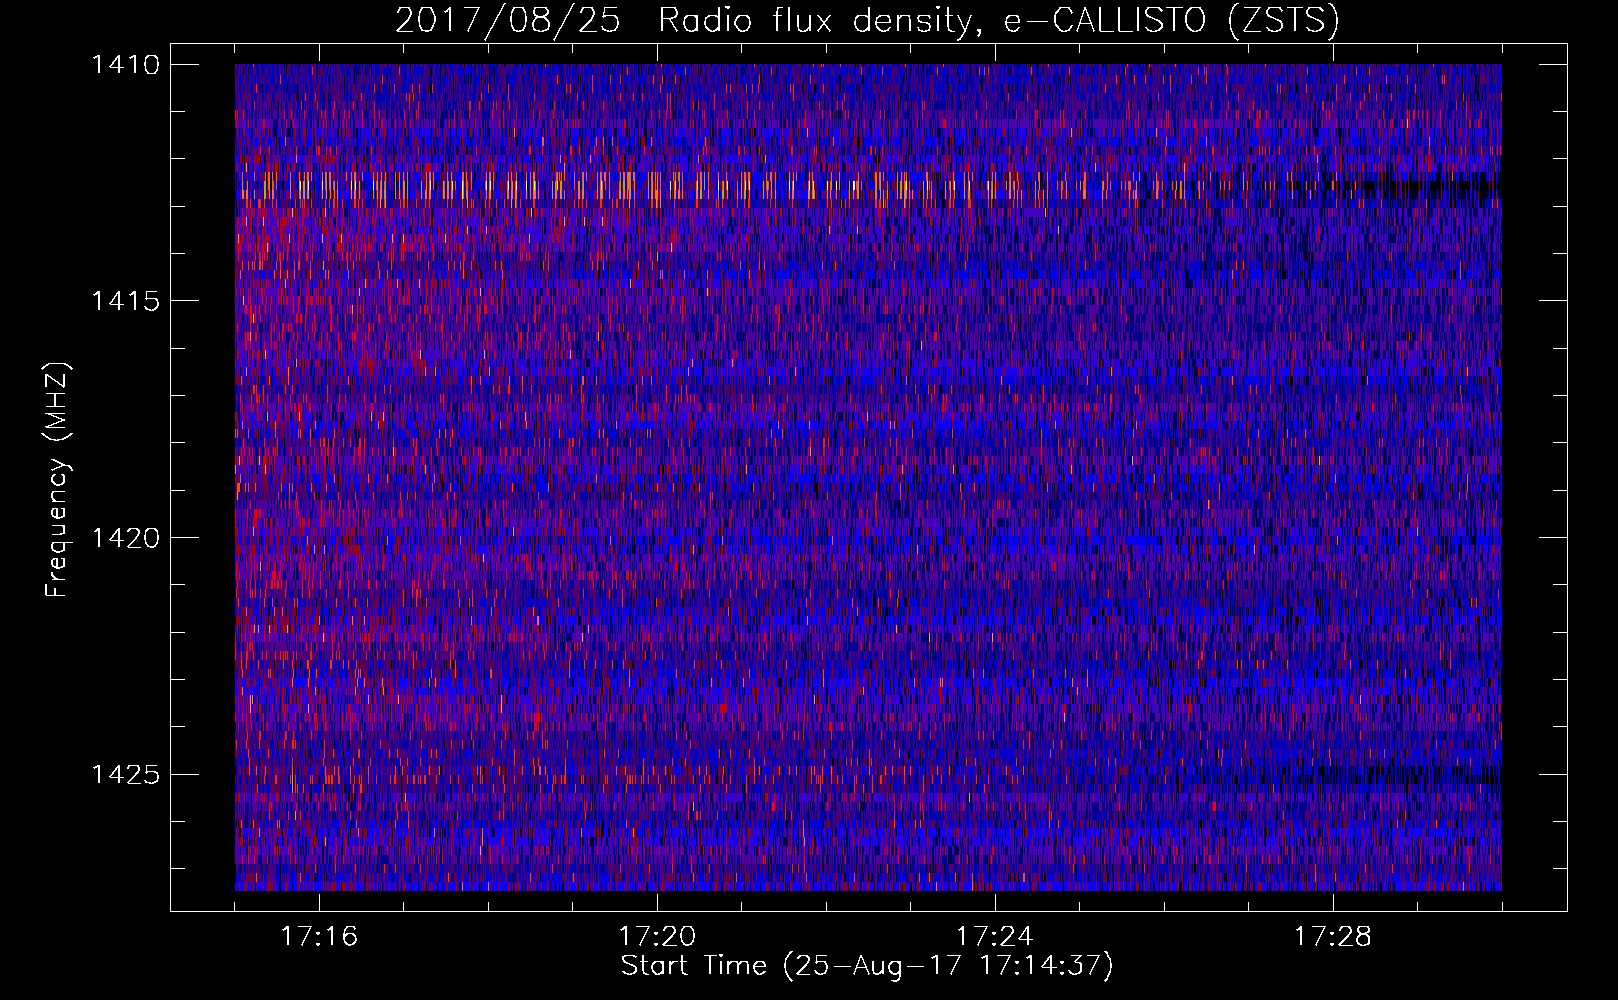Screen dimensions: 1618x1000
Task: Click the plot title 'Radio flux density, e-CALLISTO (ZSTS)'
Action: [x=998, y=21]
